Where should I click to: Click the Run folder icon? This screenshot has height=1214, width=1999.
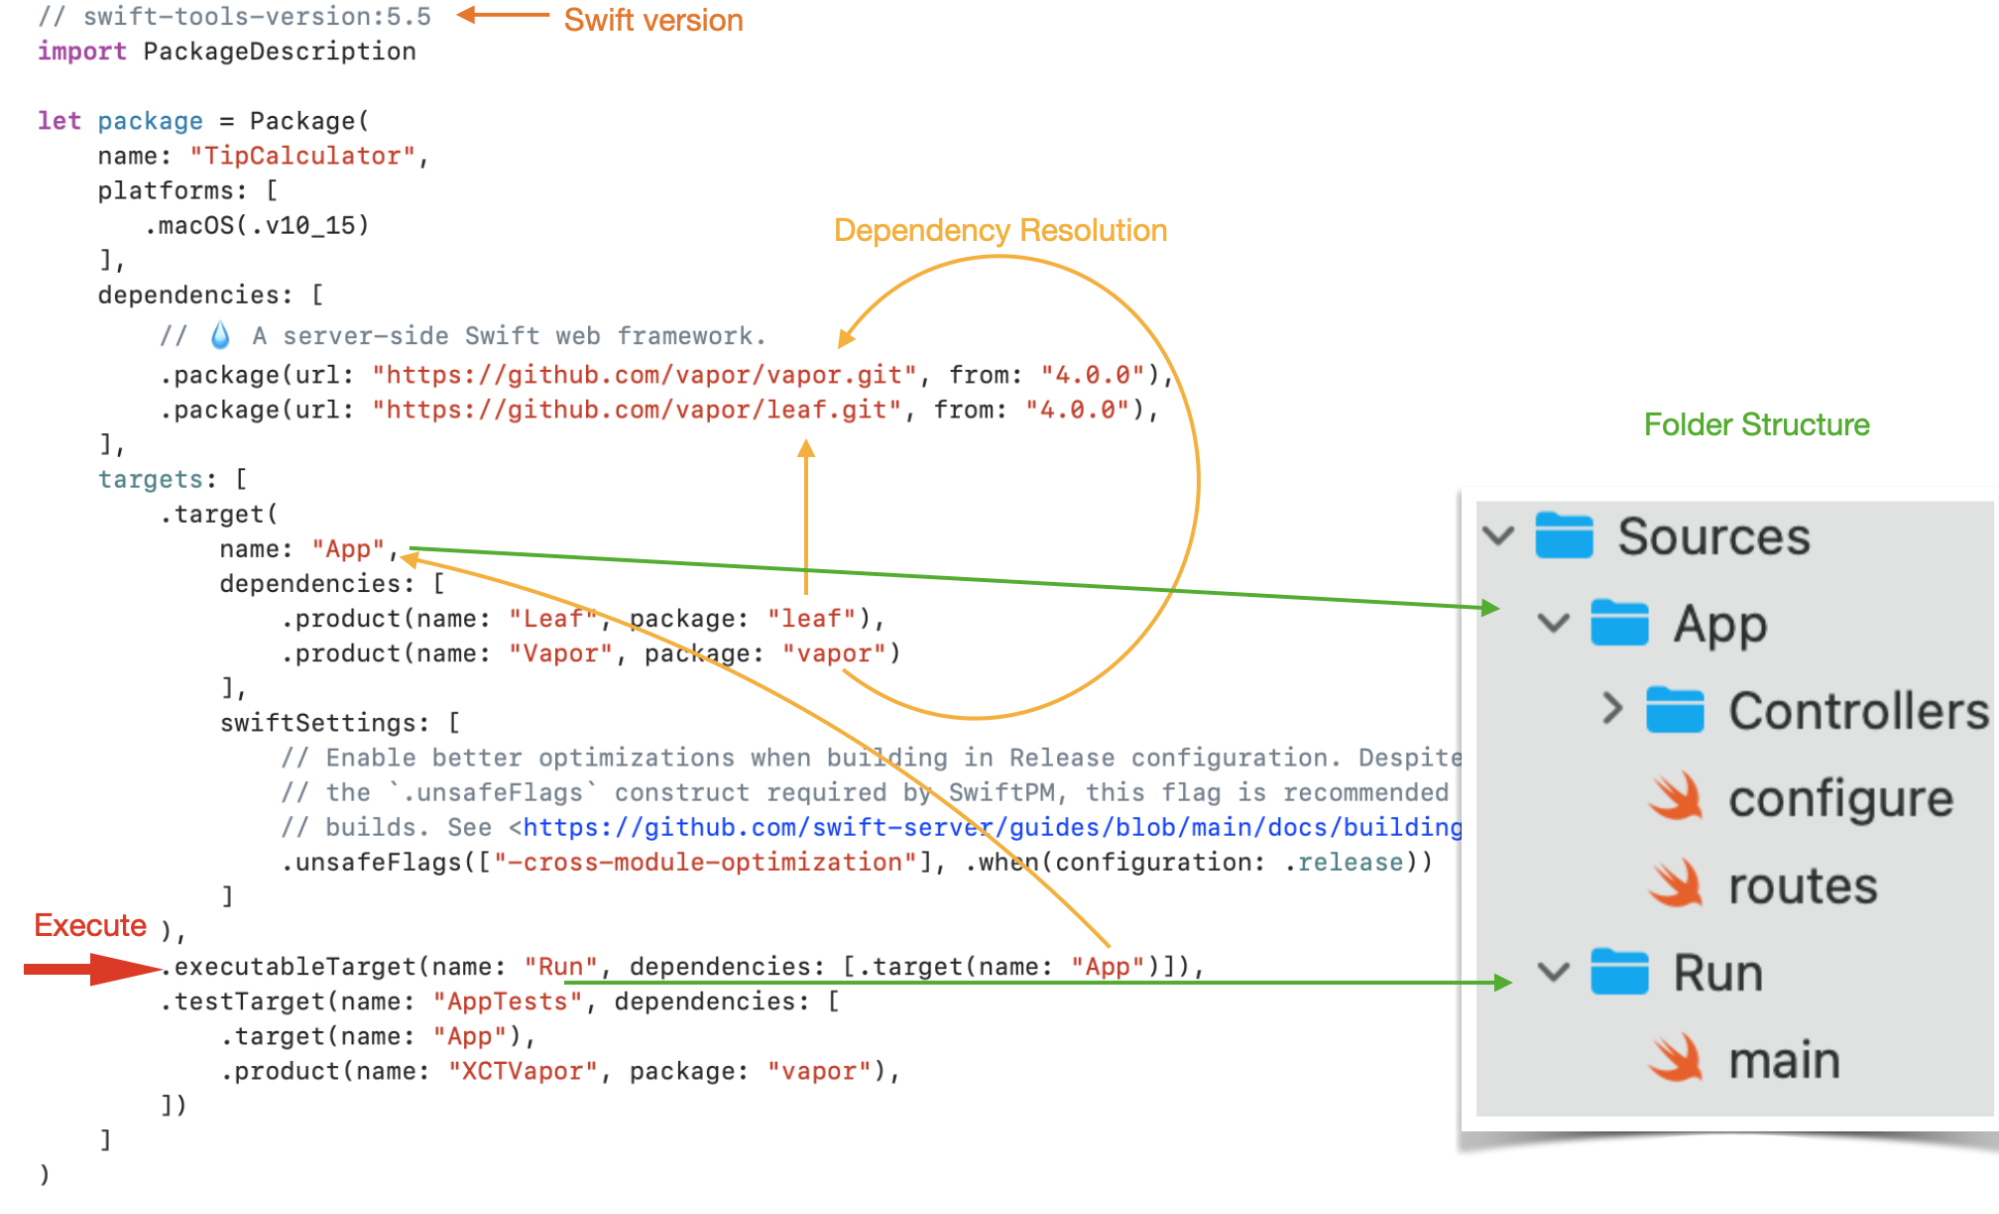coord(1619,972)
